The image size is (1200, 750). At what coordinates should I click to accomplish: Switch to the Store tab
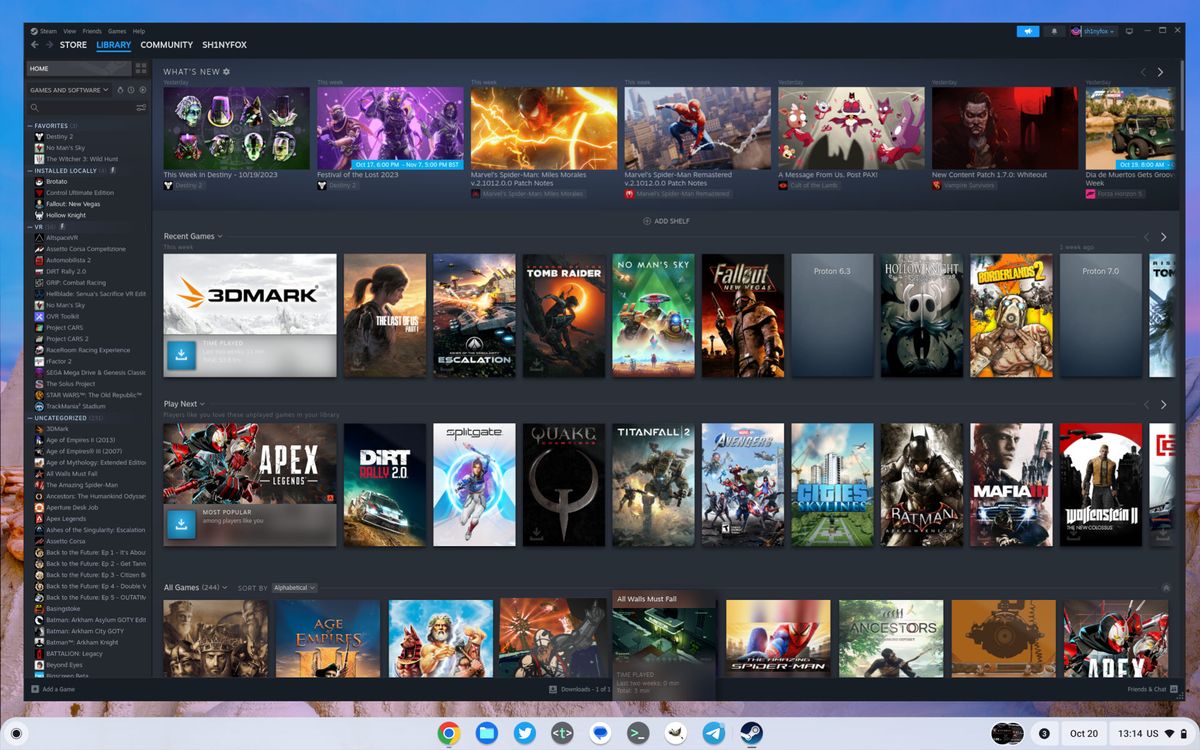pyautogui.click(x=73, y=45)
